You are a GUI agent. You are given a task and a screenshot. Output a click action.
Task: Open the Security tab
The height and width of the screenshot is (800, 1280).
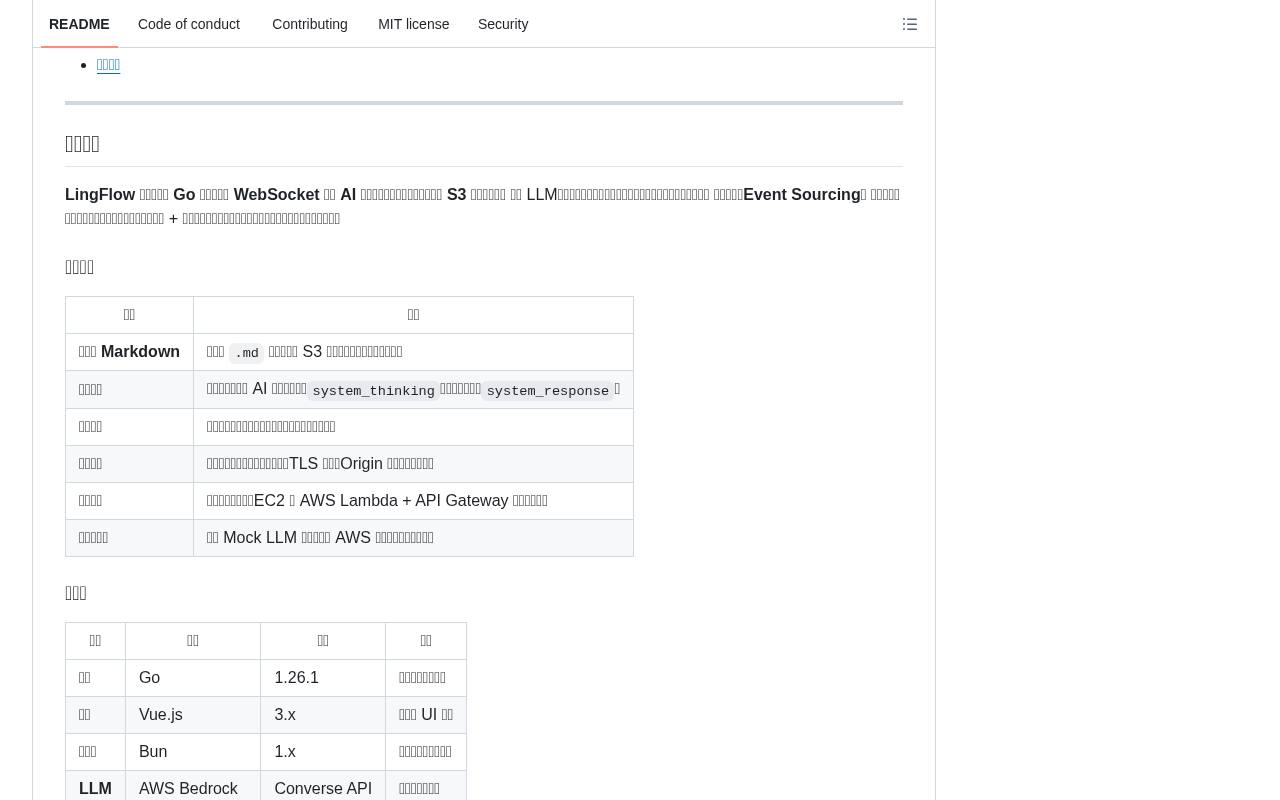(x=503, y=24)
